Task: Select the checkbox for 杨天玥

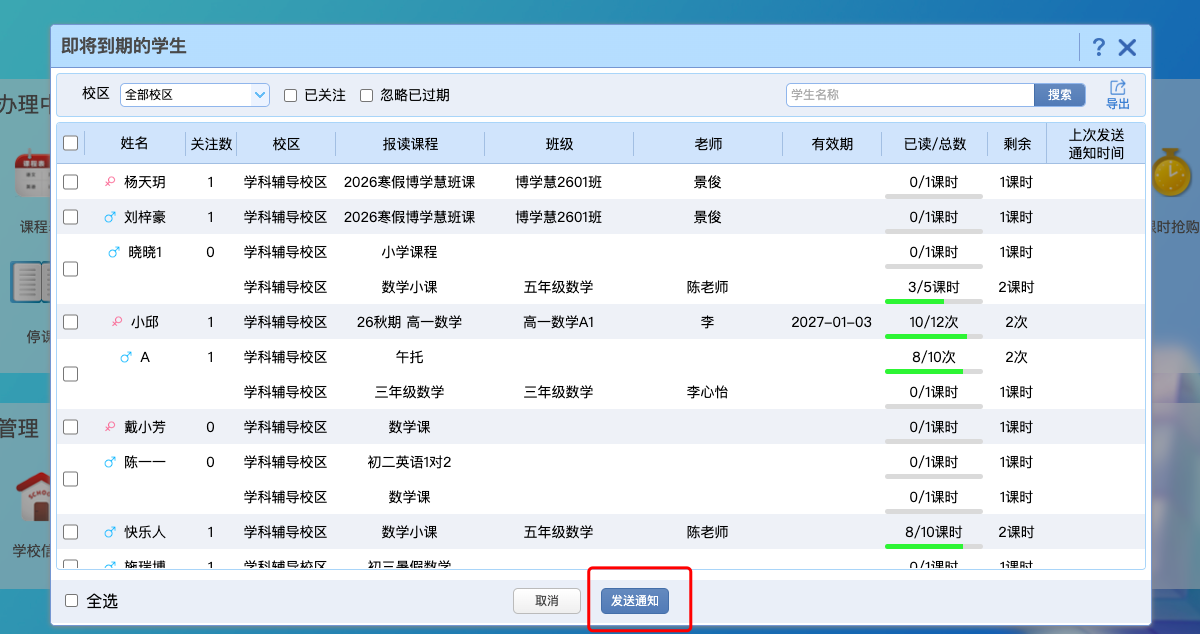Action: 71,182
